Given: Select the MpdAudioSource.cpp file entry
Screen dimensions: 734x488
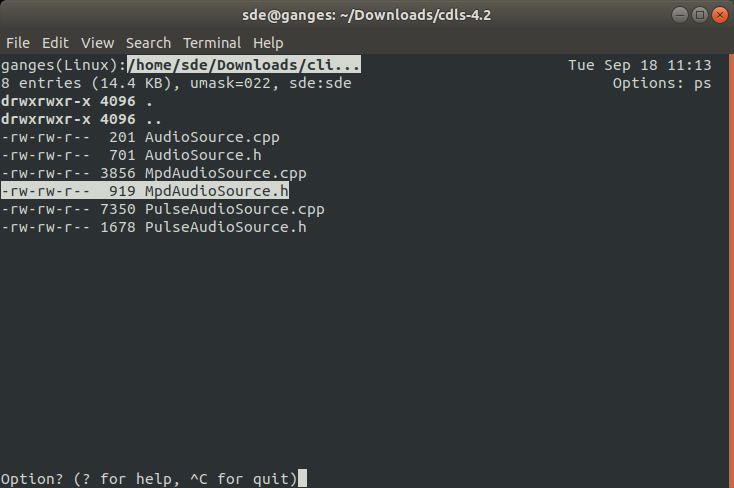Looking at the screenshot, I should point(154,173).
